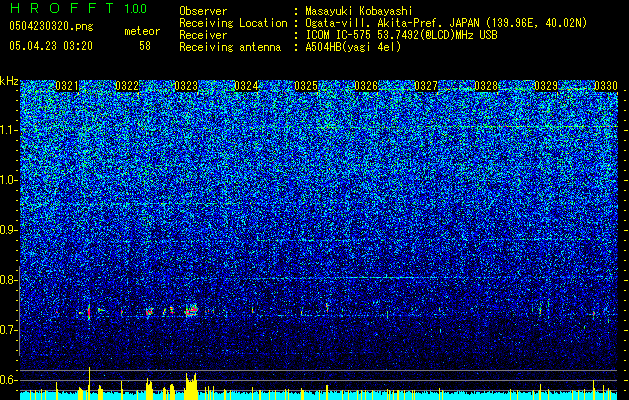Click the kHz axis unit label
The image size is (629, 400).
pos(9,81)
